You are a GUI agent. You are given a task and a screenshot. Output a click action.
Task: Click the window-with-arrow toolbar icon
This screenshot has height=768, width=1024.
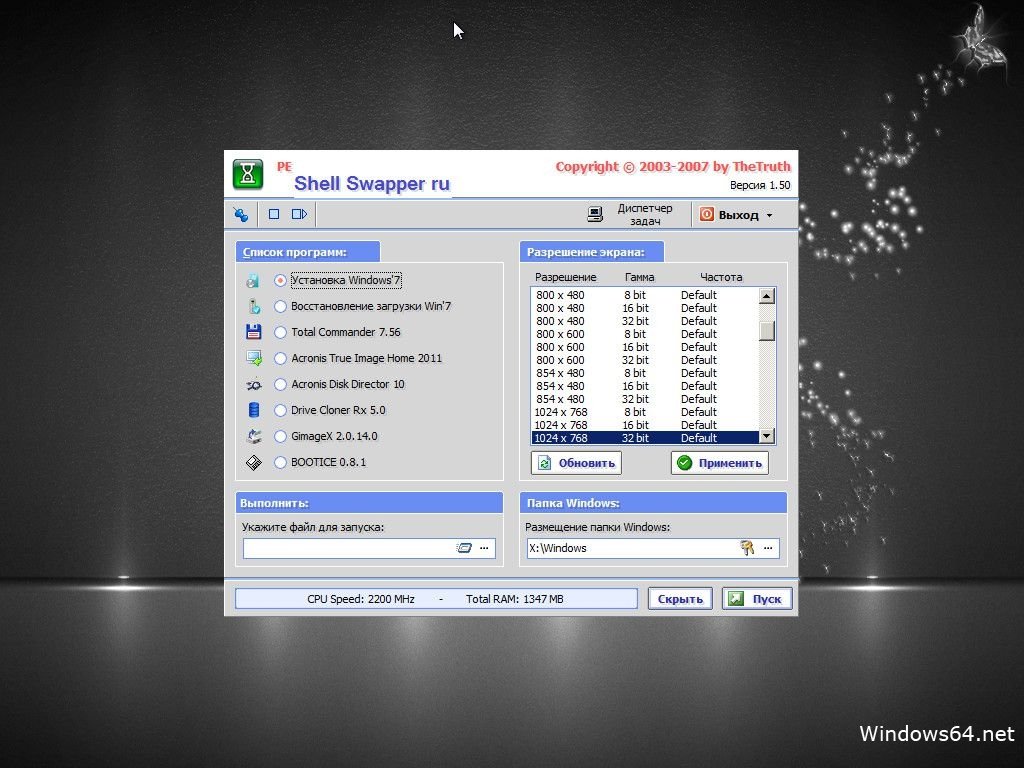(x=299, y=214)
